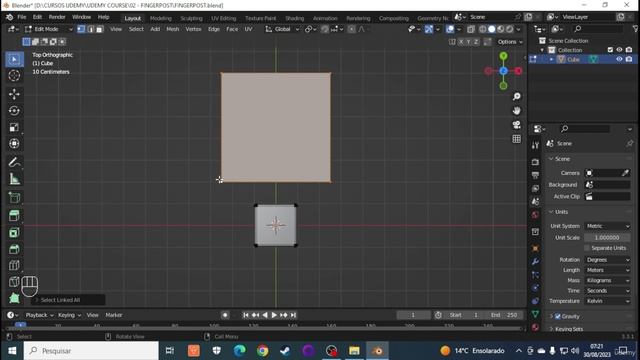Open the Render properties tab
This screenshot has width=640, height=360.
536,162
